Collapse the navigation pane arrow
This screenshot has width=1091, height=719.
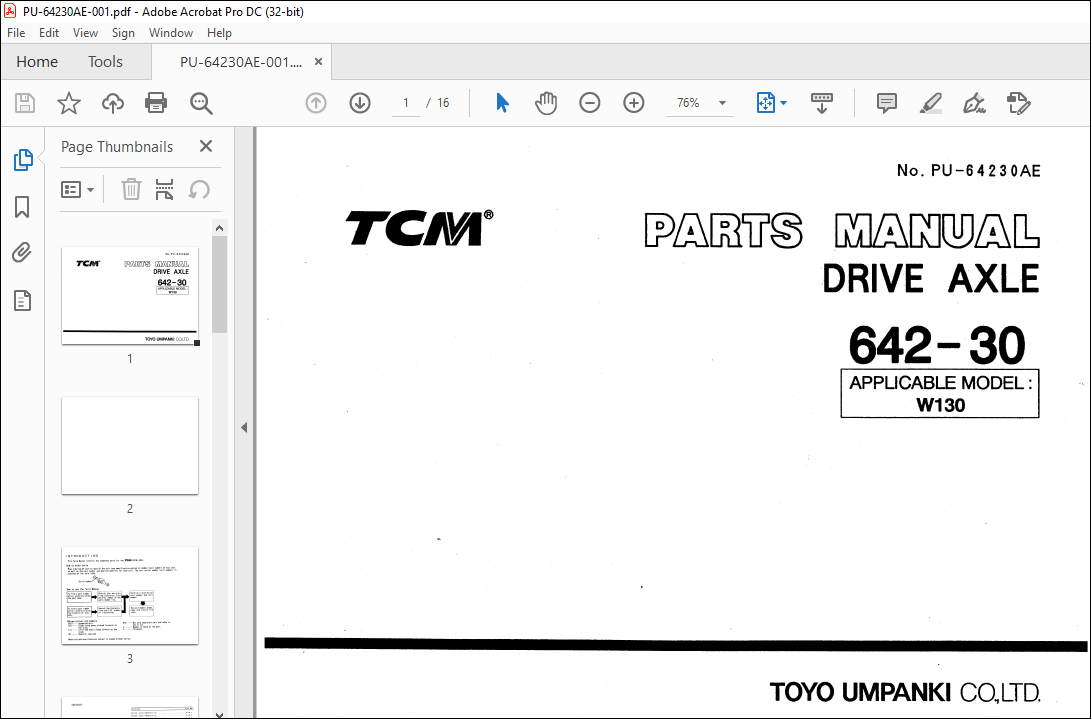click(244, 427)
